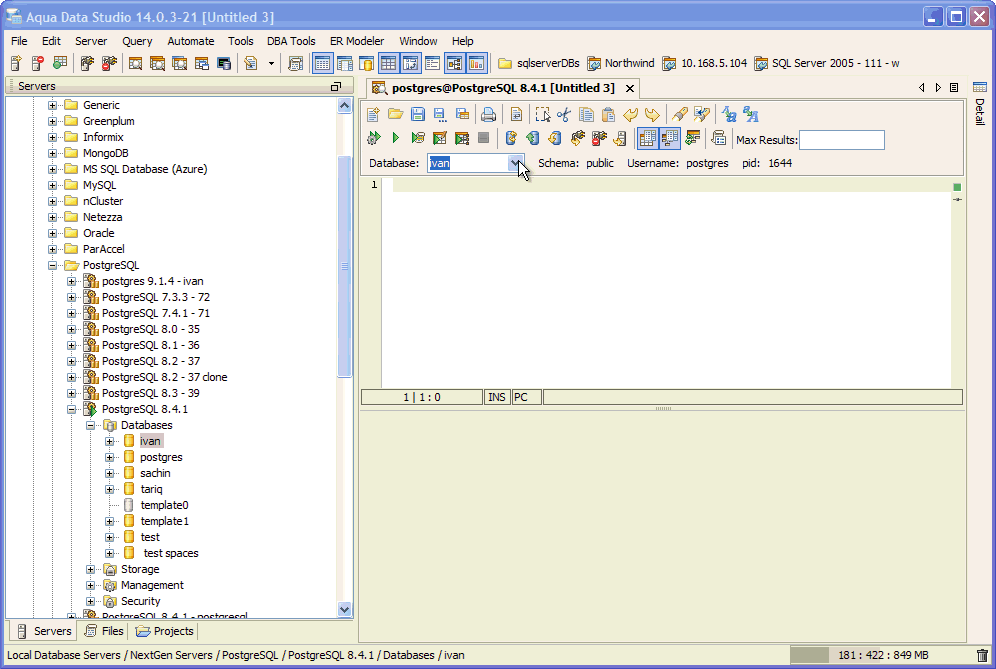
Task: Click the find and replace icon
Action: point(702,114)
